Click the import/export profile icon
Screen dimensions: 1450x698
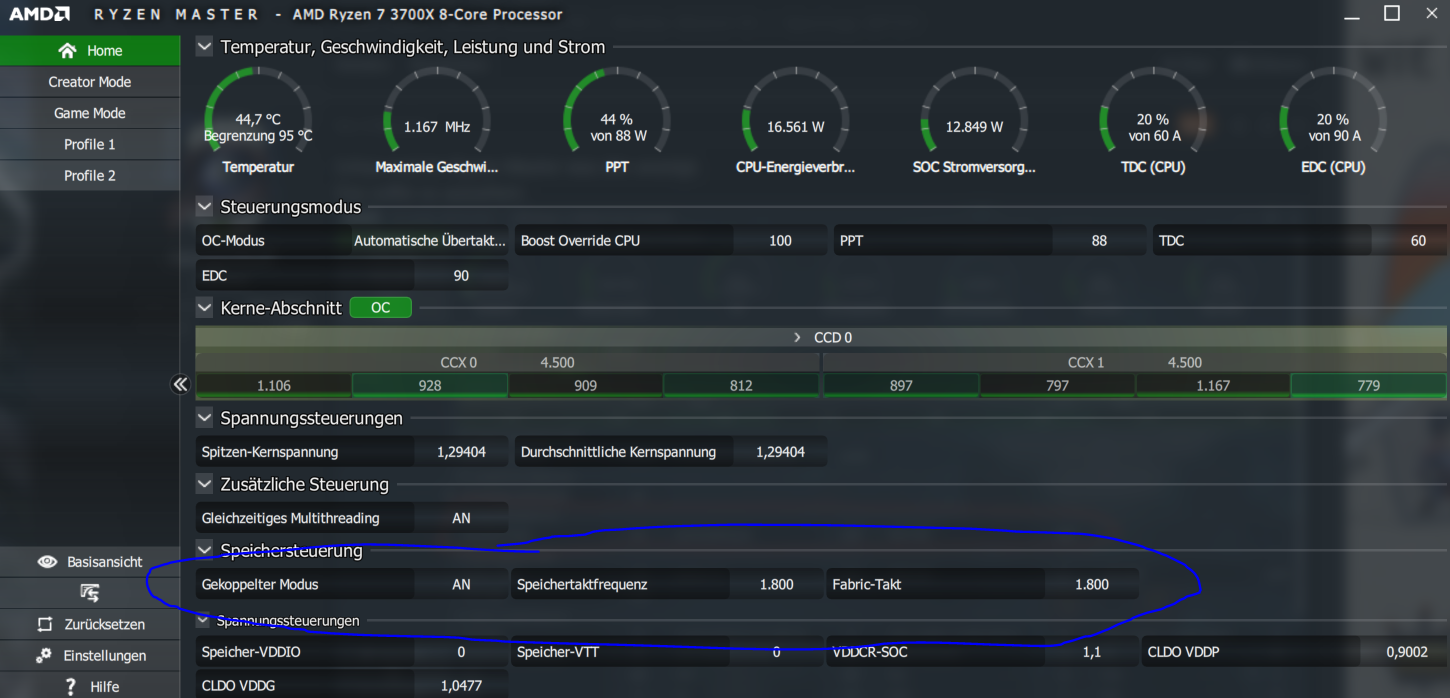tap(90, 593)
